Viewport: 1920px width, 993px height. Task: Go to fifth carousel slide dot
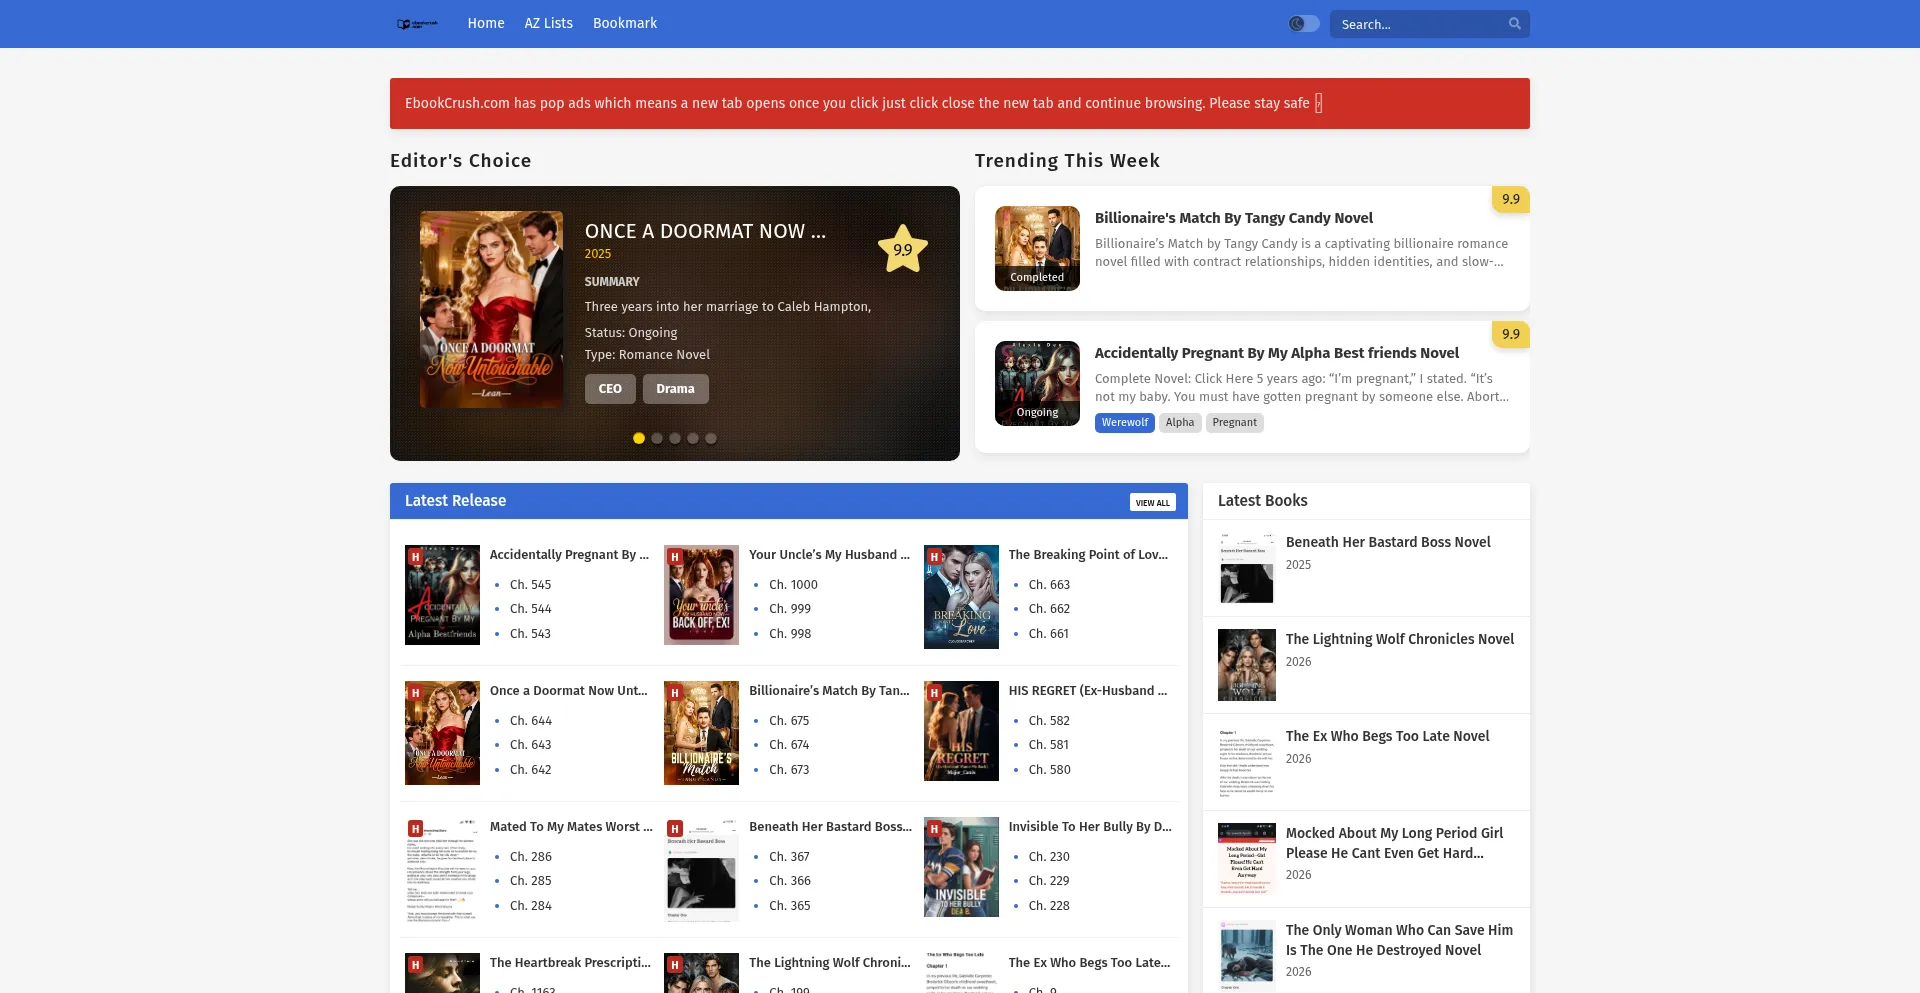(x=711, y=438)
